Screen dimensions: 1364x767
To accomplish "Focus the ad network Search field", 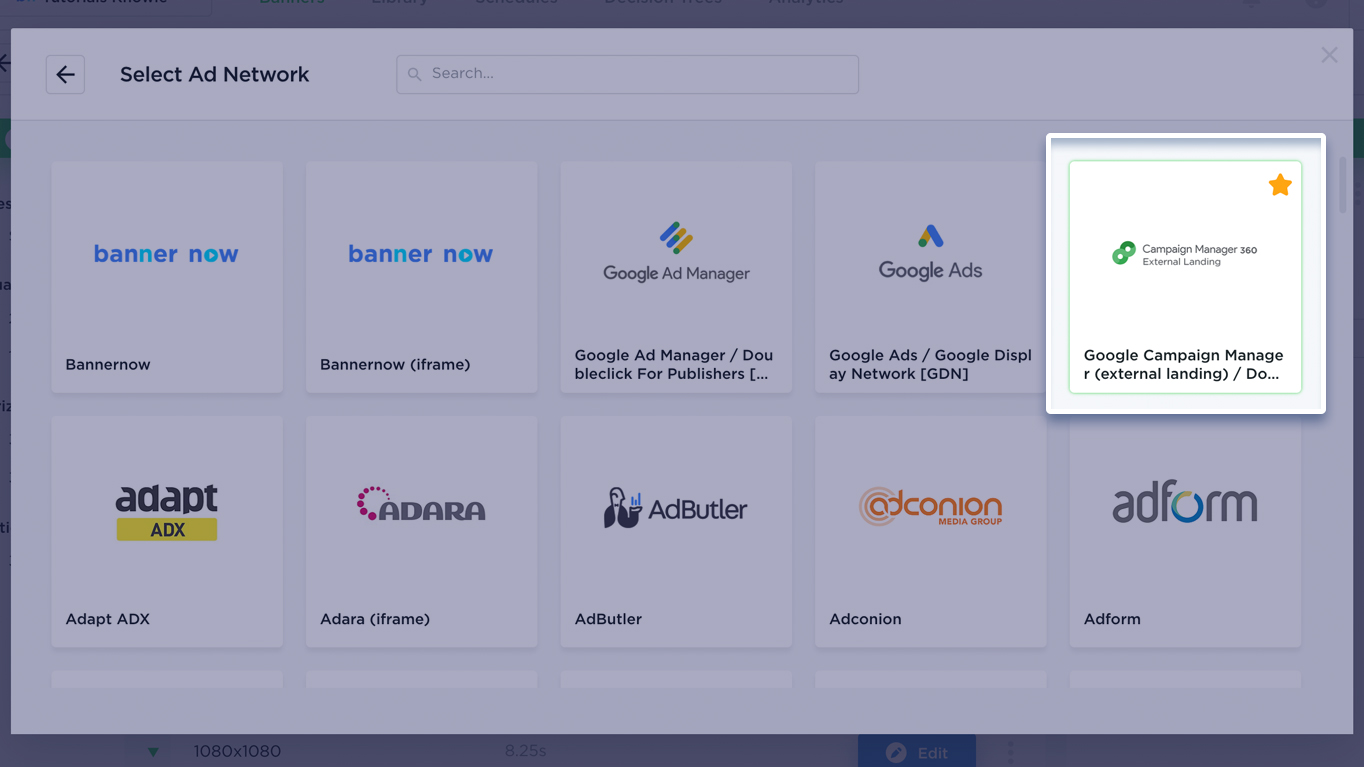I will (x=627, y=74).
